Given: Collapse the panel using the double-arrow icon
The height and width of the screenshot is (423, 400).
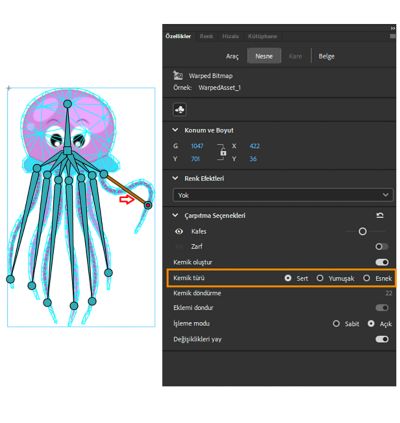Looking at the screenshot, I should pyautogui.click(x=393, y=28).
